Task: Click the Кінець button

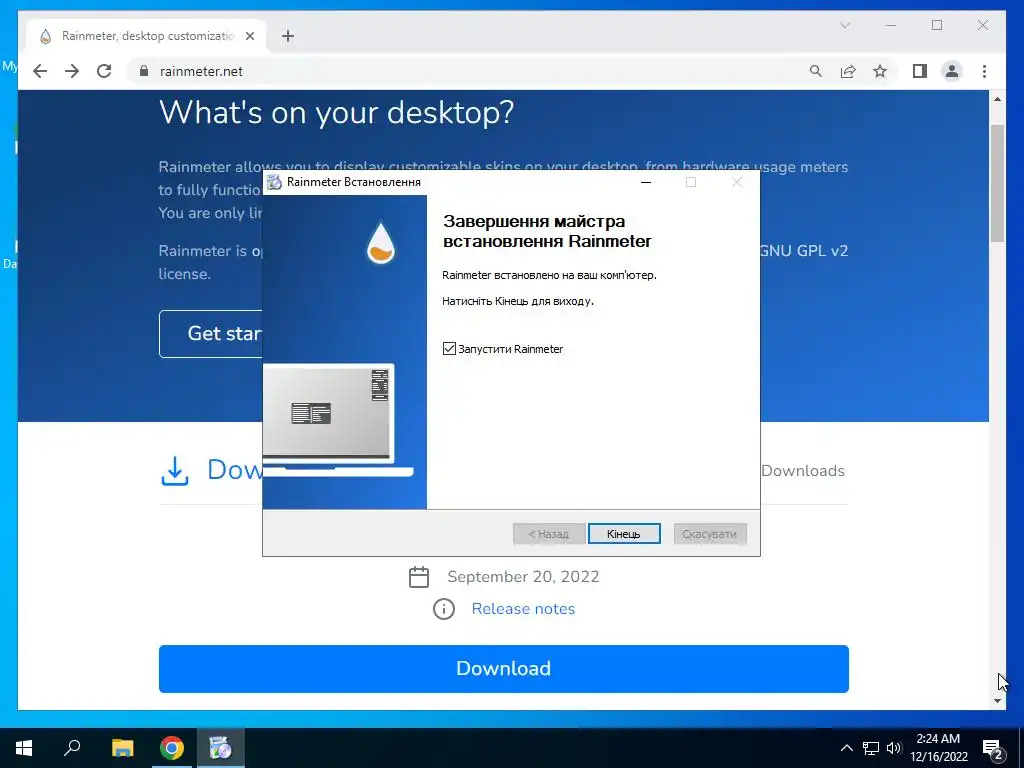Action: coord(624,534)
